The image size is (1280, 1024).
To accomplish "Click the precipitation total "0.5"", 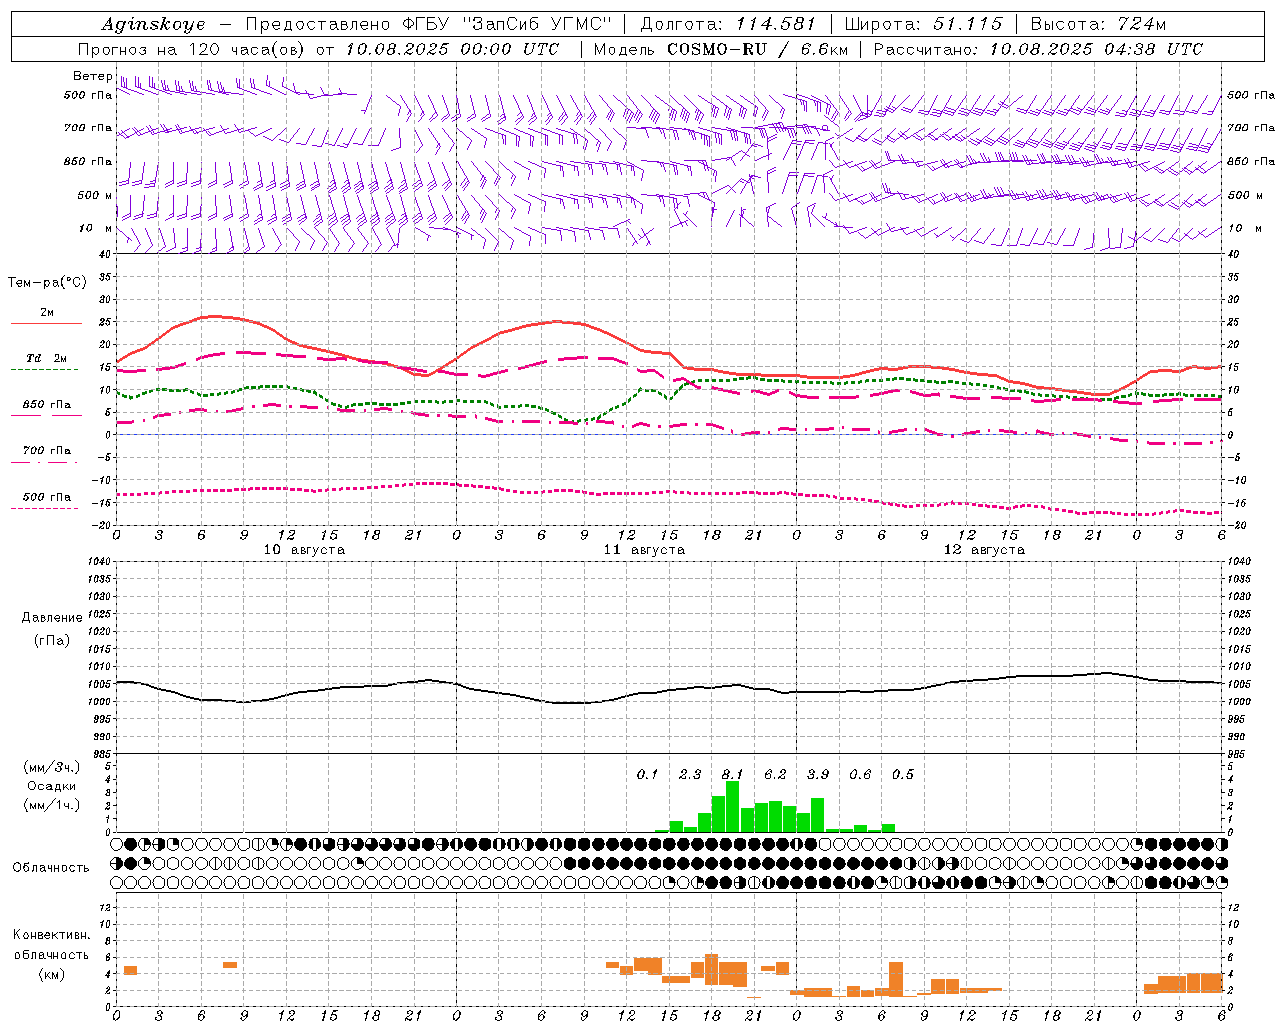I will (x=903, y=775).
